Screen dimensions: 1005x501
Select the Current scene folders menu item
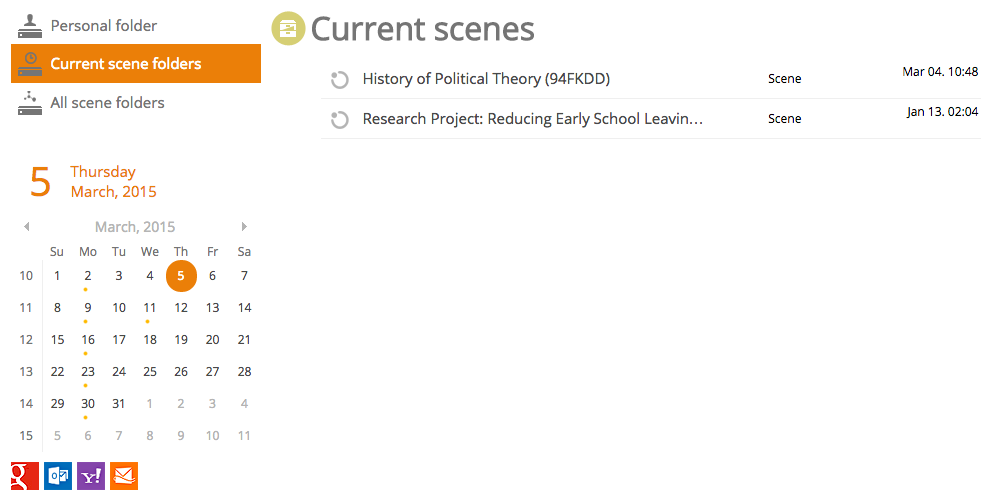coord(136,63)
